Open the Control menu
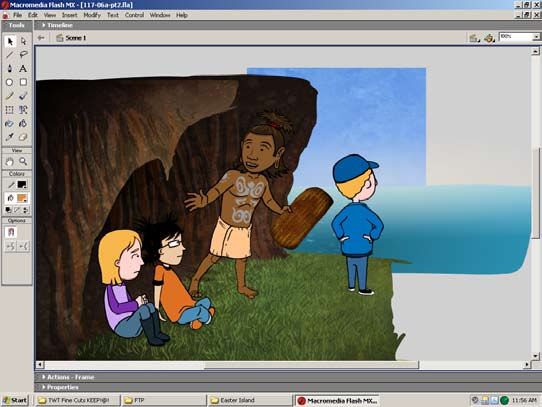542x407 pixels. point(134,15)
